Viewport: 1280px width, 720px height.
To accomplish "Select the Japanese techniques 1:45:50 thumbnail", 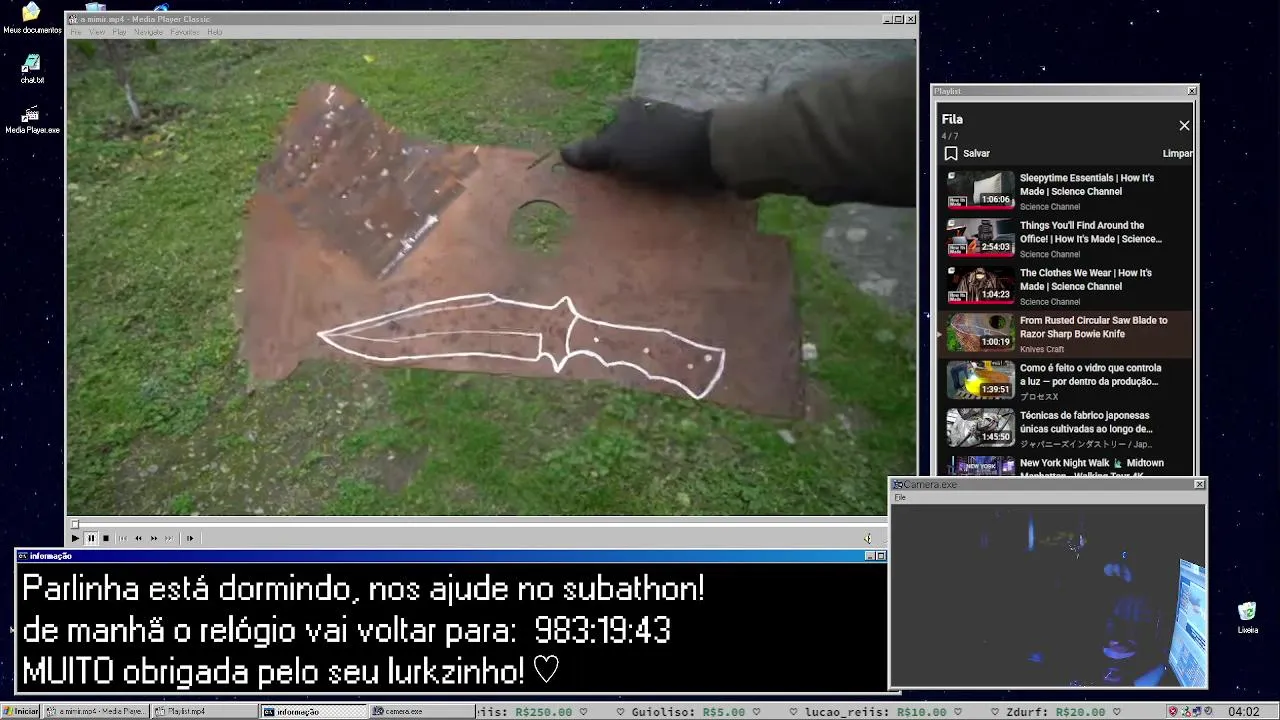I will [x=981, y=427].
